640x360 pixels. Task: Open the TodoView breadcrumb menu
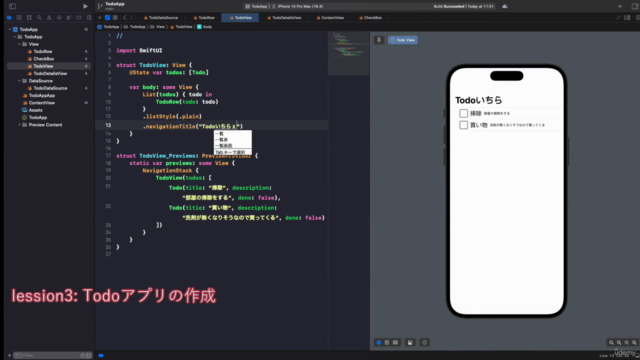(x=181, y=27)
